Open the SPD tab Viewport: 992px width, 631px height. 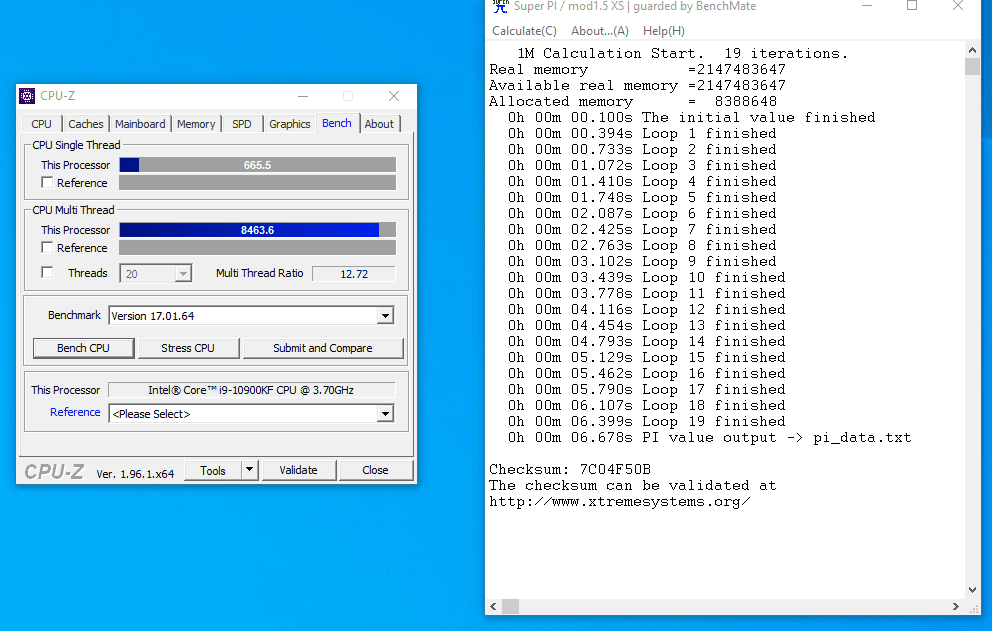[x=242, y=124]
